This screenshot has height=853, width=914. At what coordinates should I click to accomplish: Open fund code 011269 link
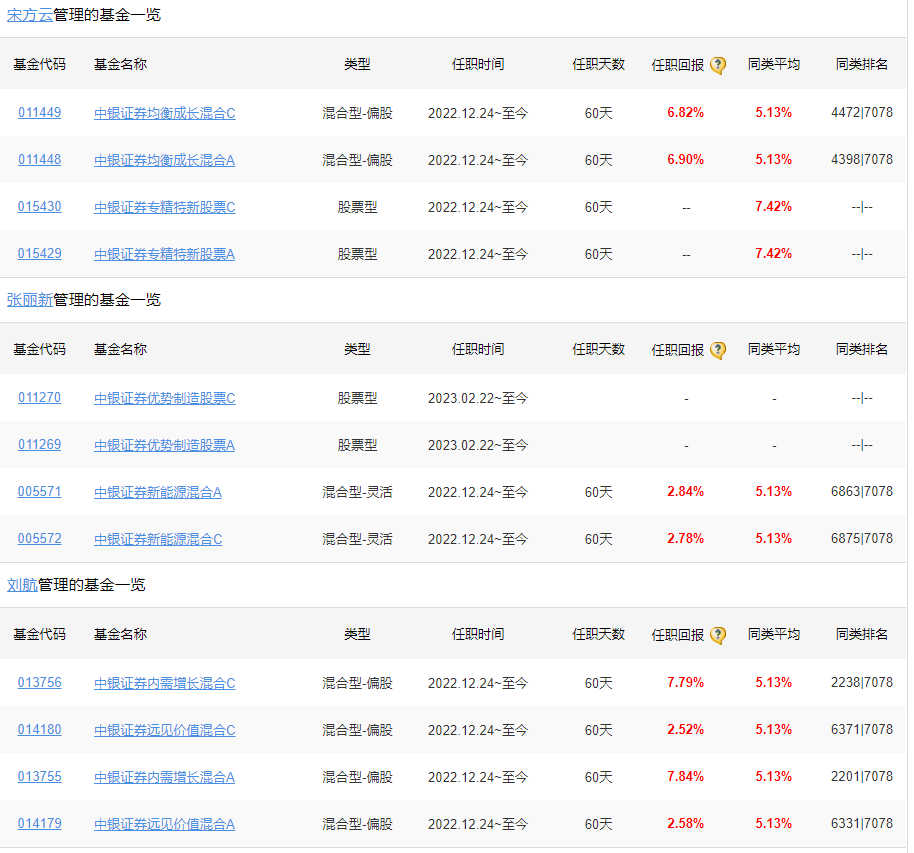click(x=40, y=445)
